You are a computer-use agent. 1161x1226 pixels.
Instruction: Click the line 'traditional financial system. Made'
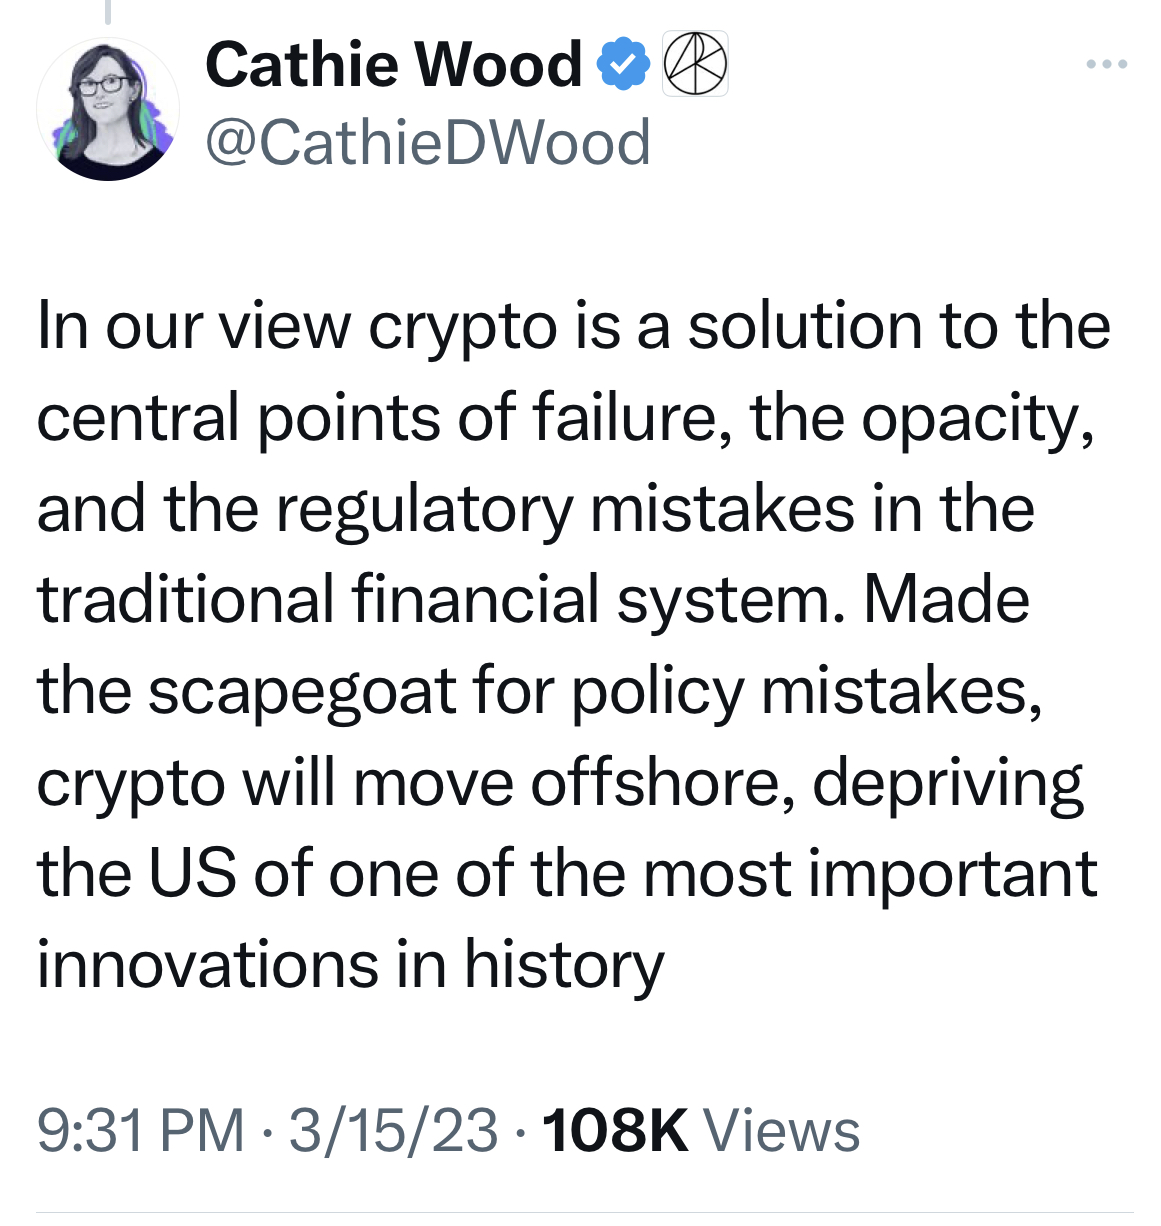[x=533, y=599]
